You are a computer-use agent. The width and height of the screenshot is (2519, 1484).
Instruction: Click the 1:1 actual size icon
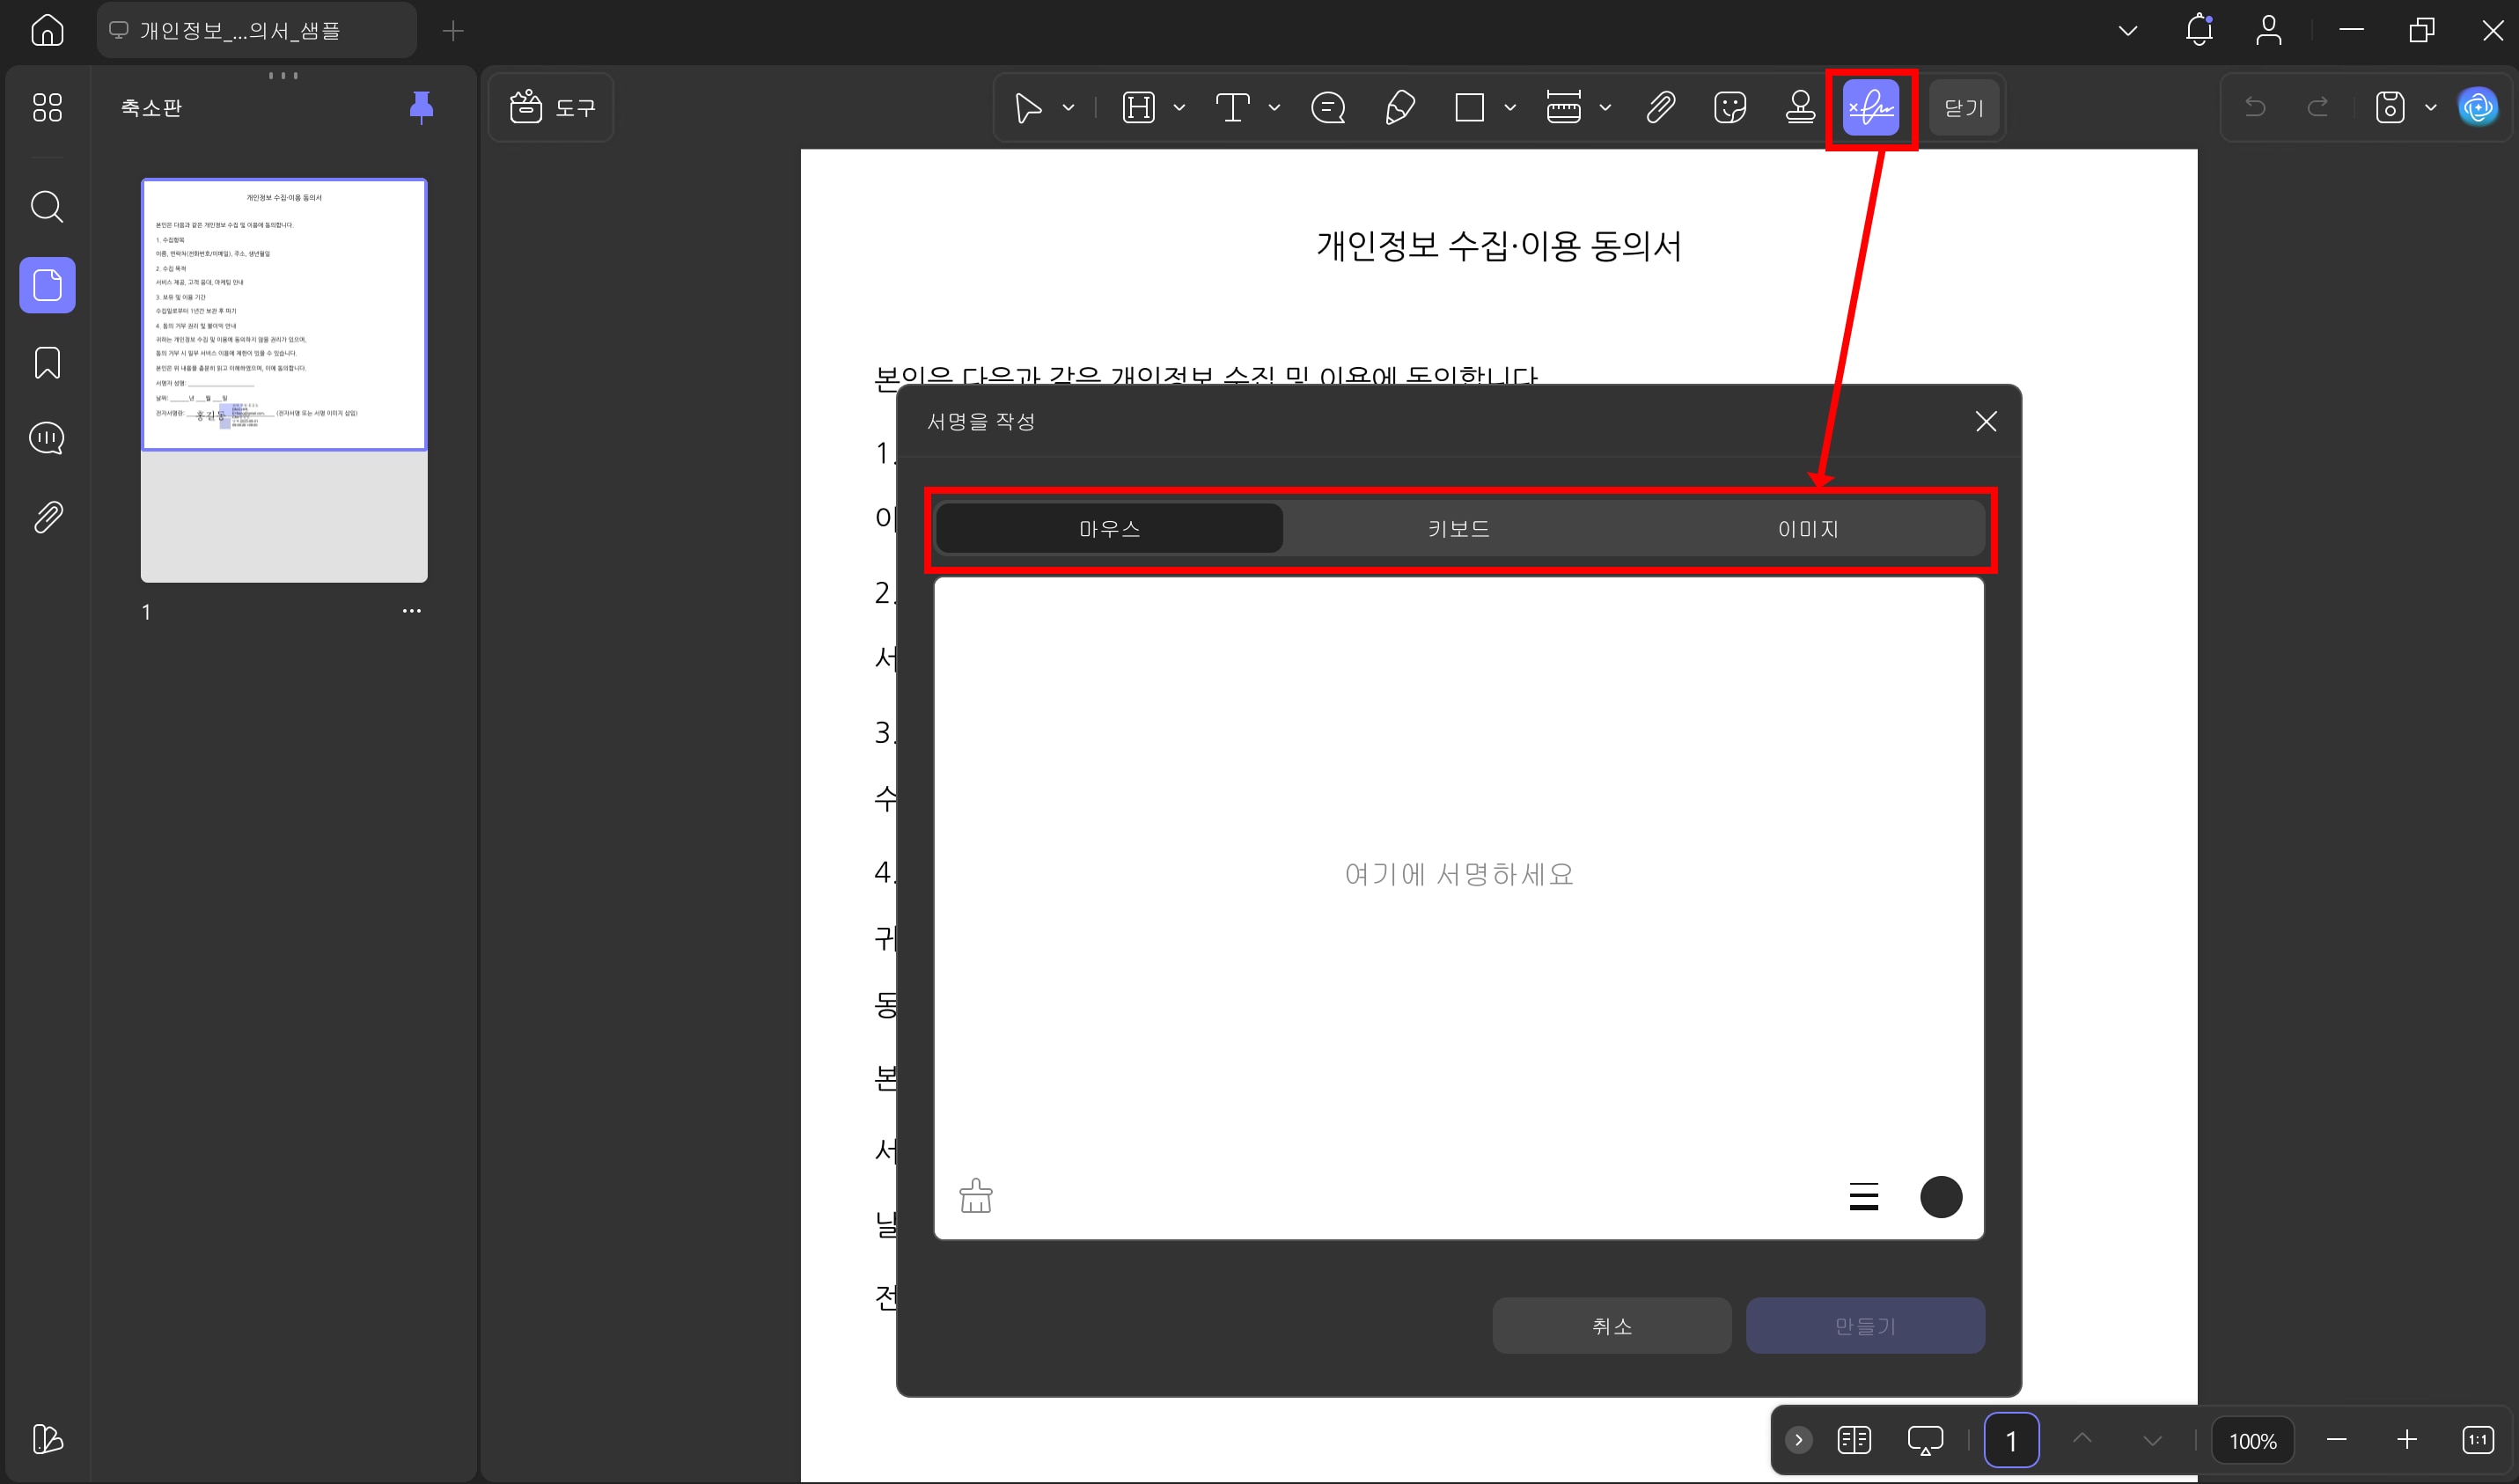click(2477, 1439)
